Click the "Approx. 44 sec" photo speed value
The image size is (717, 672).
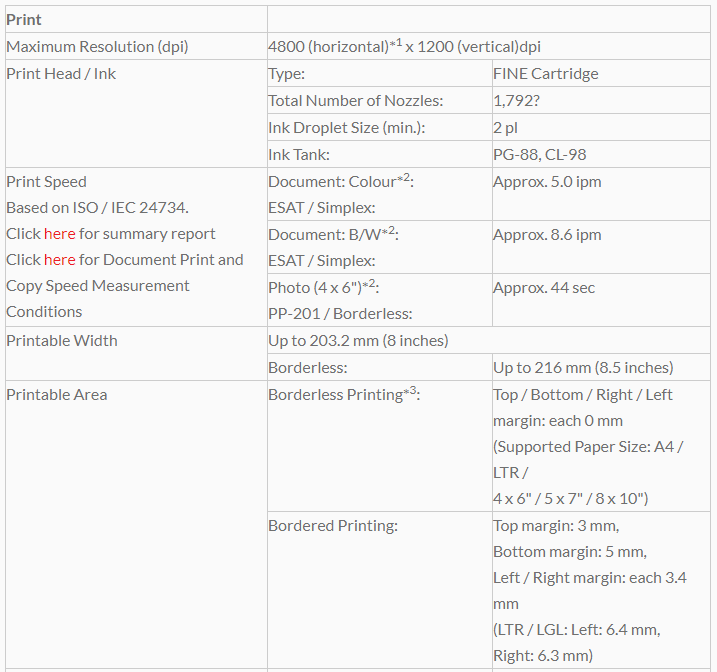click(x=543, y=288)
